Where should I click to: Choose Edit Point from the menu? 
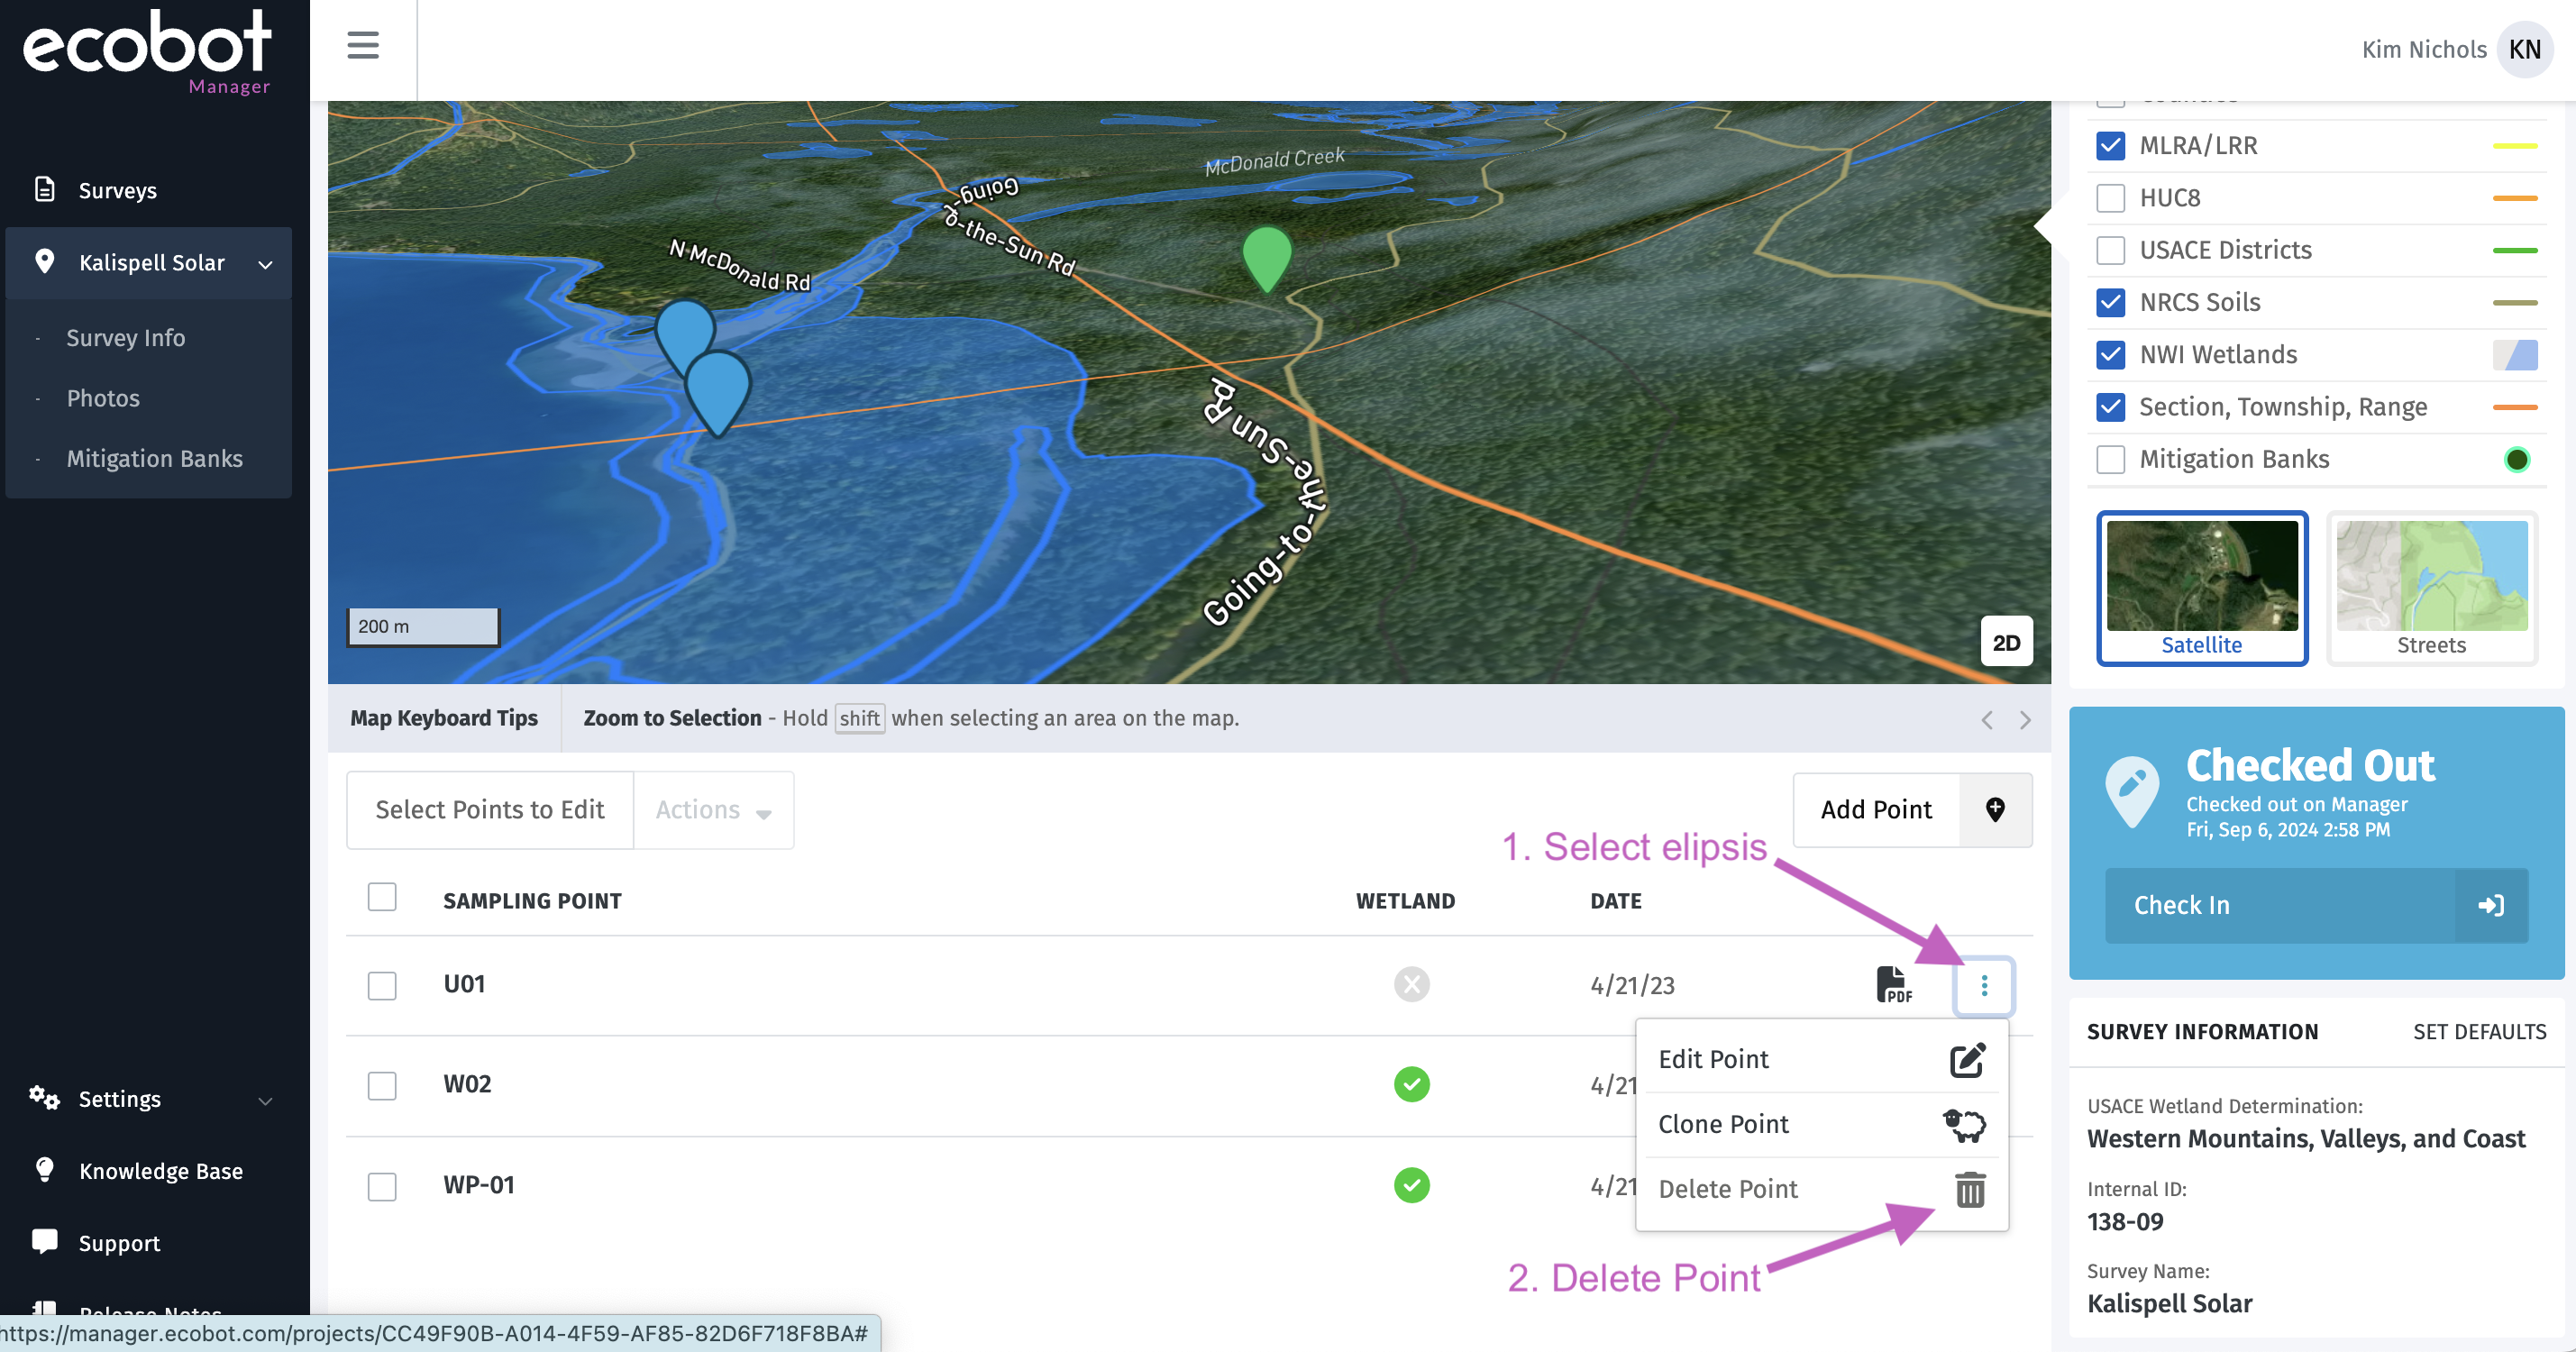click(1713, 1059)
